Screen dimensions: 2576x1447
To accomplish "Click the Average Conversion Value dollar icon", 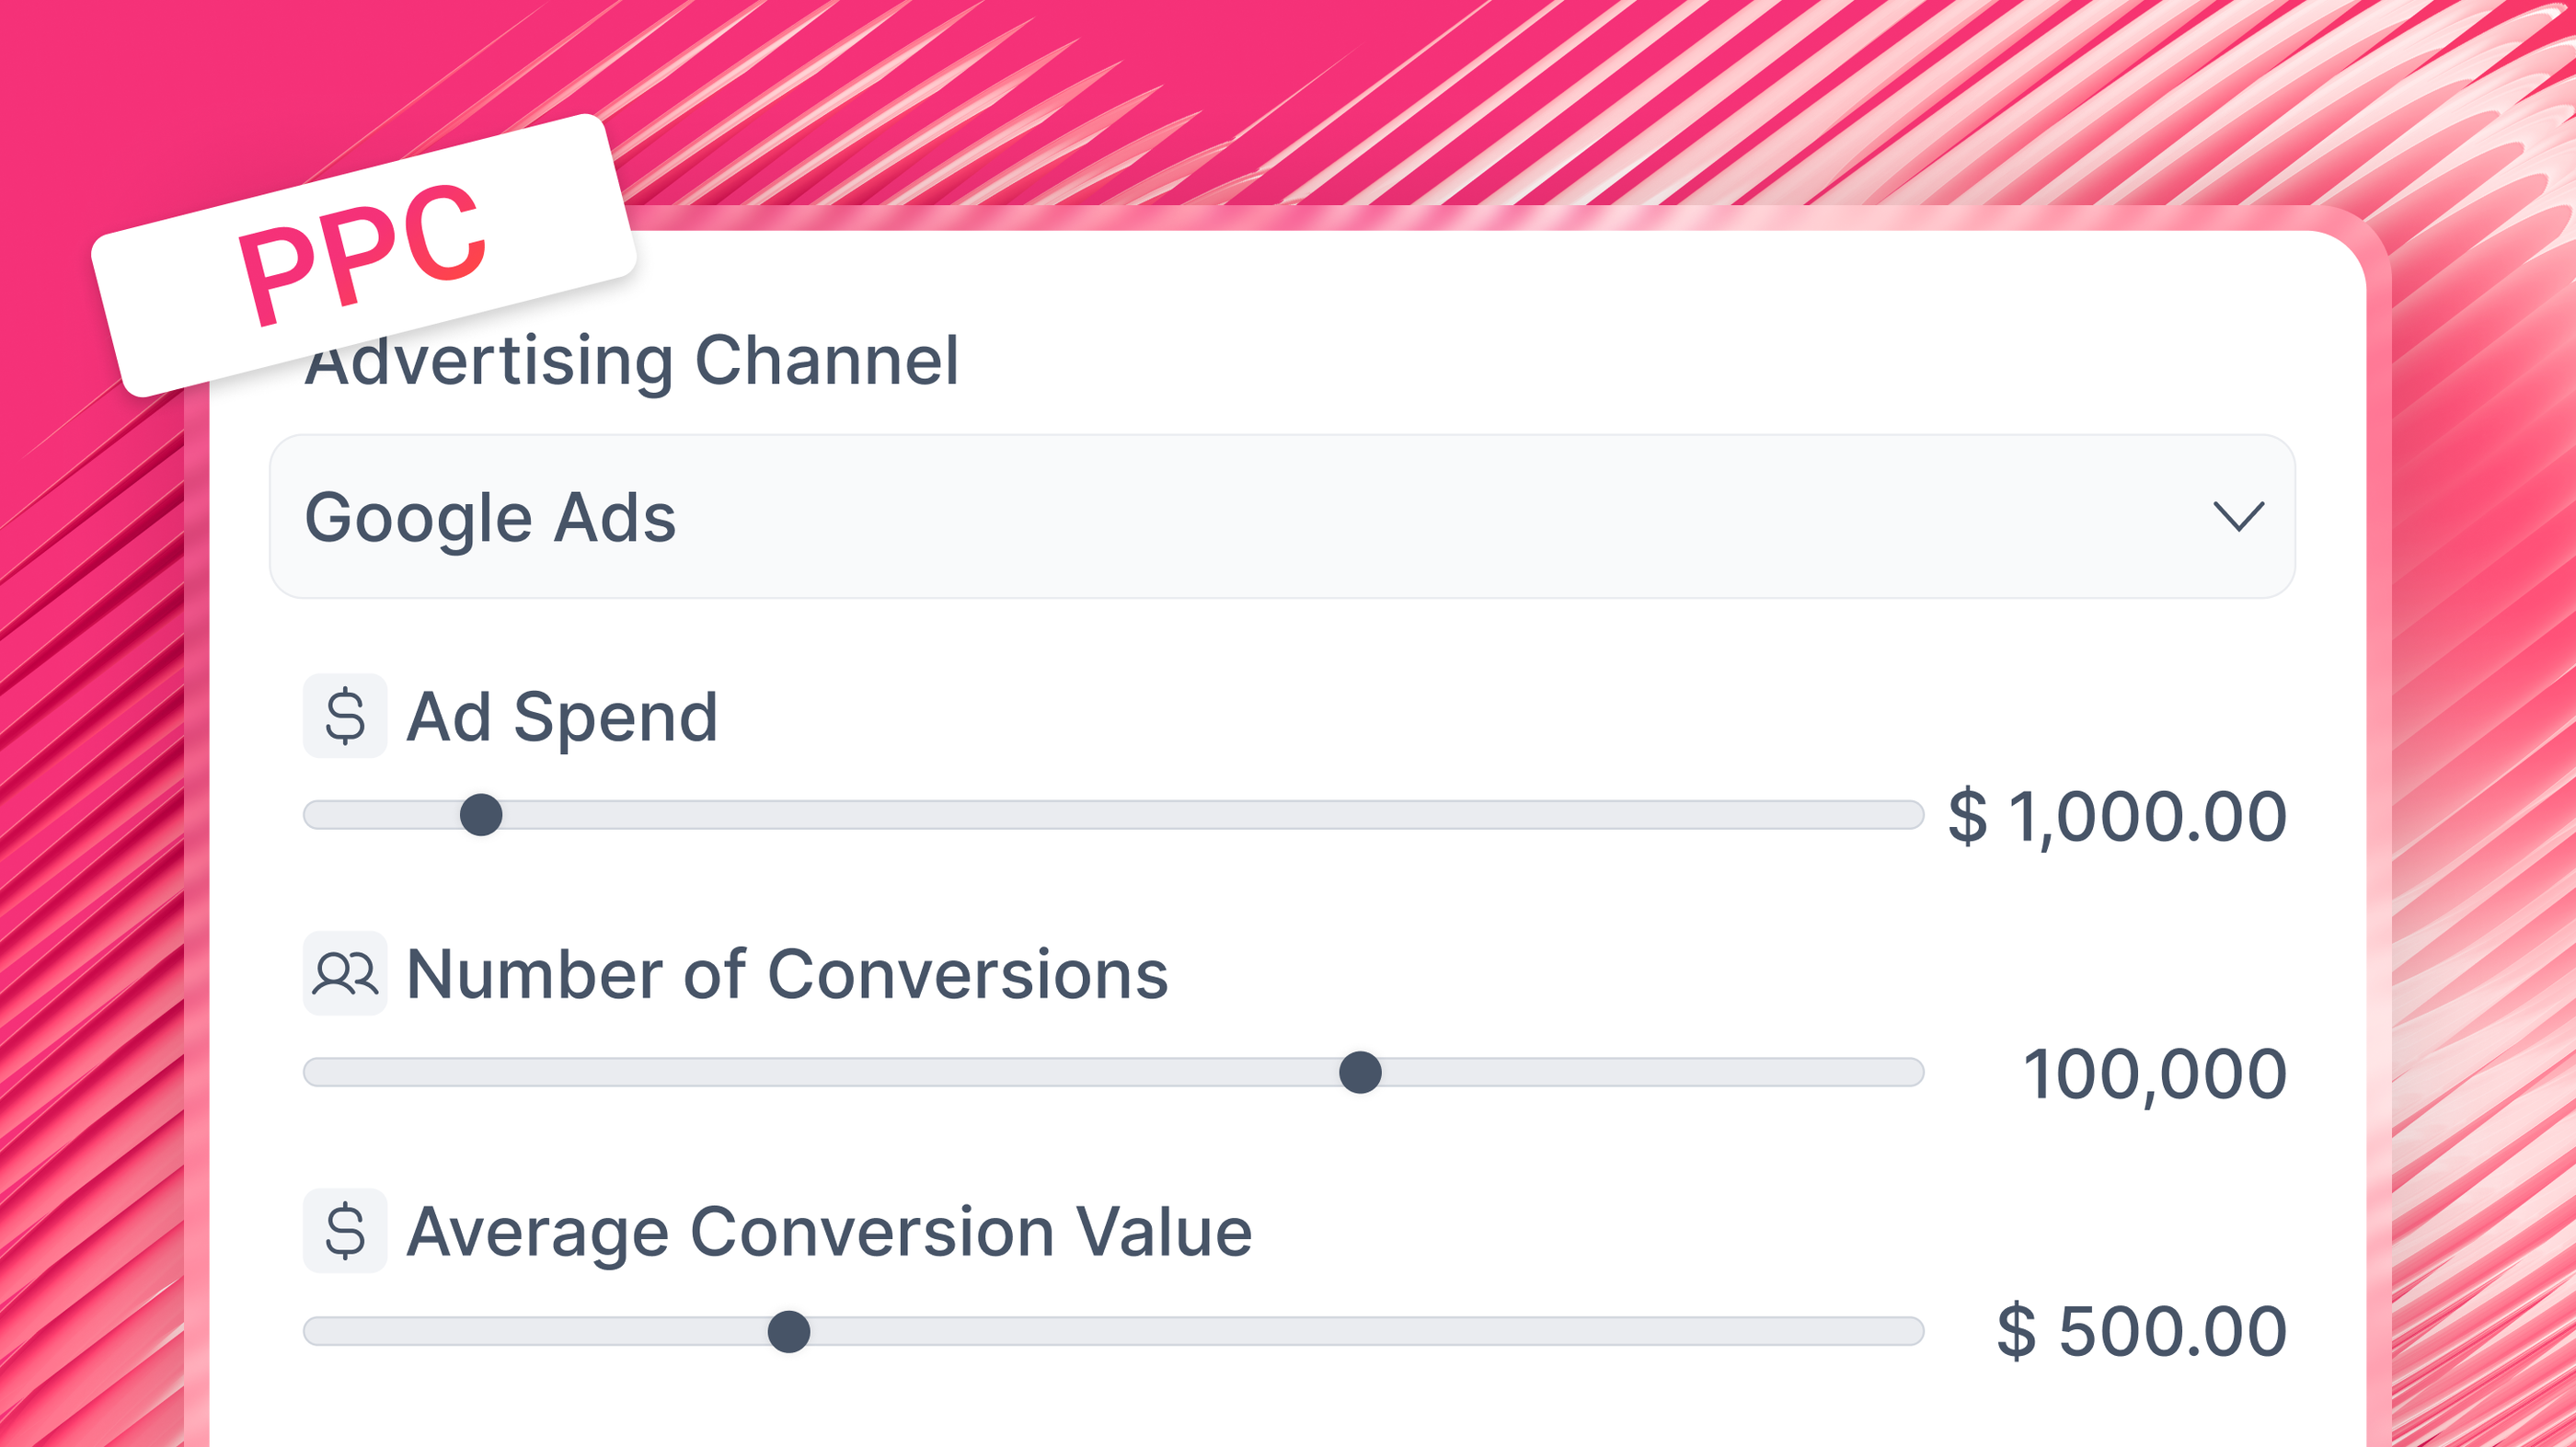I will [x=345, y=1231].
